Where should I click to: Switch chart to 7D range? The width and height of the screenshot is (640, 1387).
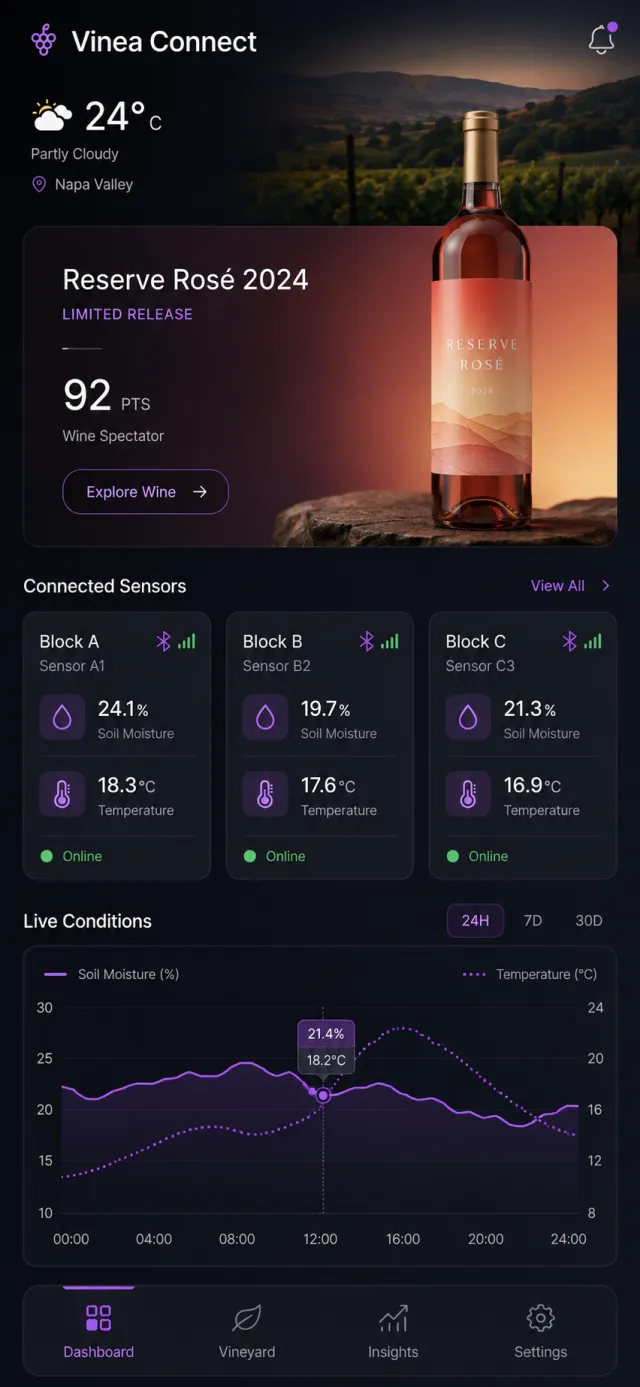point(533,920)
